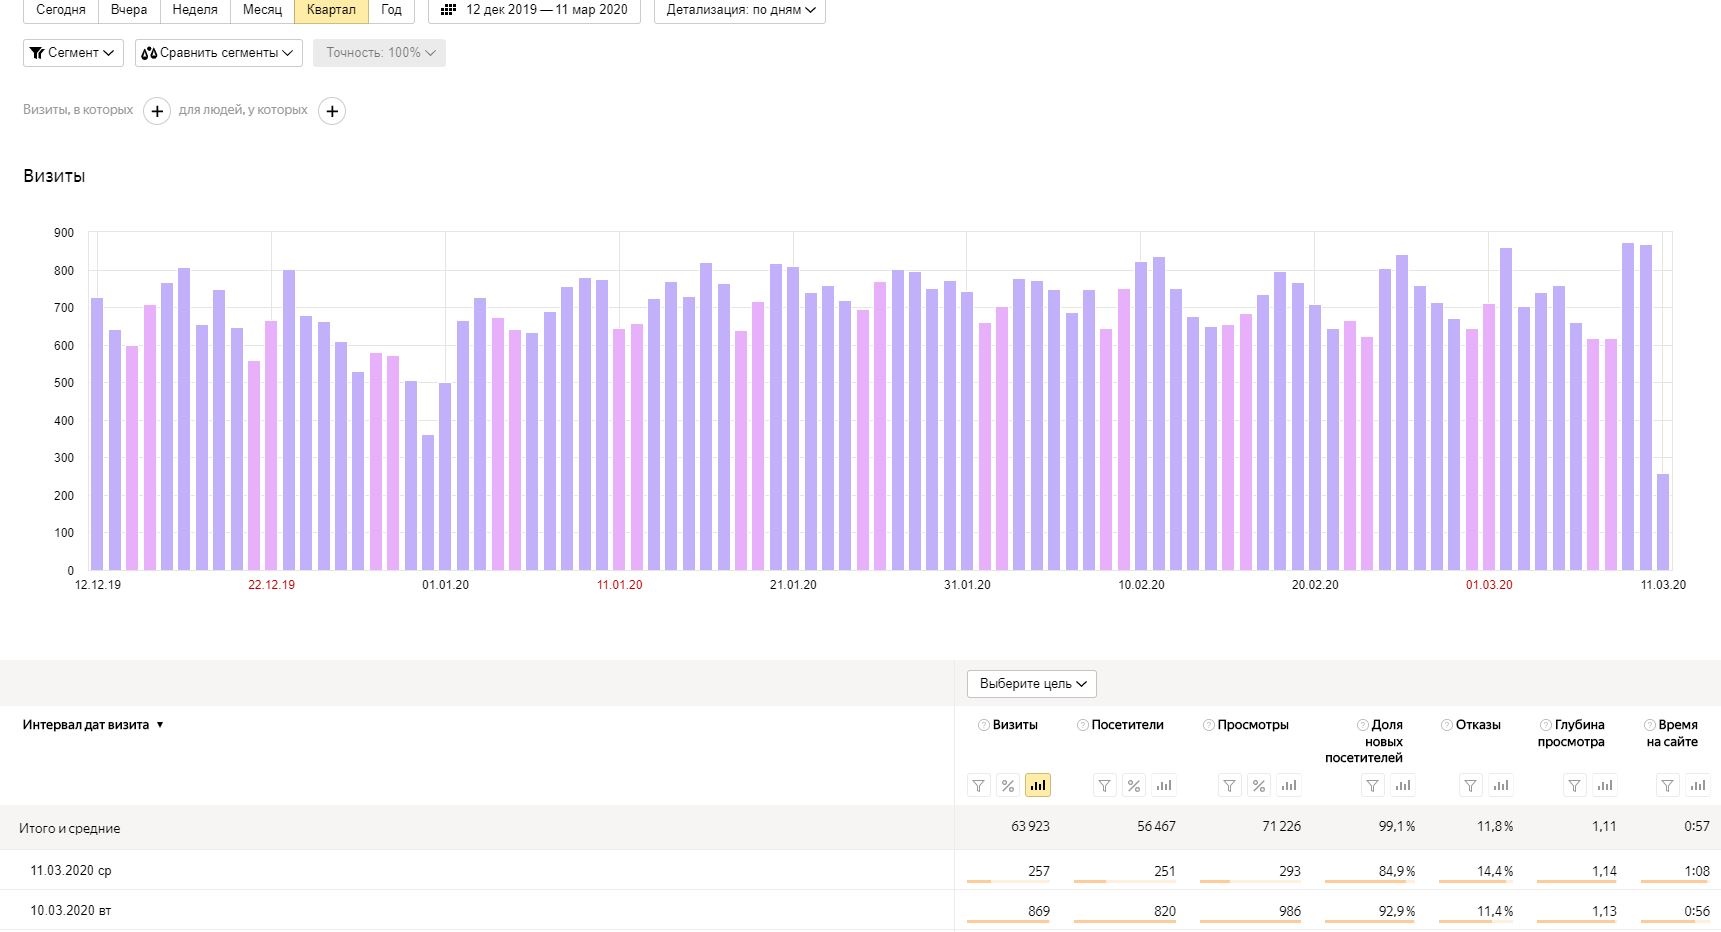Image resolution: width=1721 pixels, height=932 pixels.
Task: Expand the Детализация: по дням dropdown
Action: pos(740,10)
